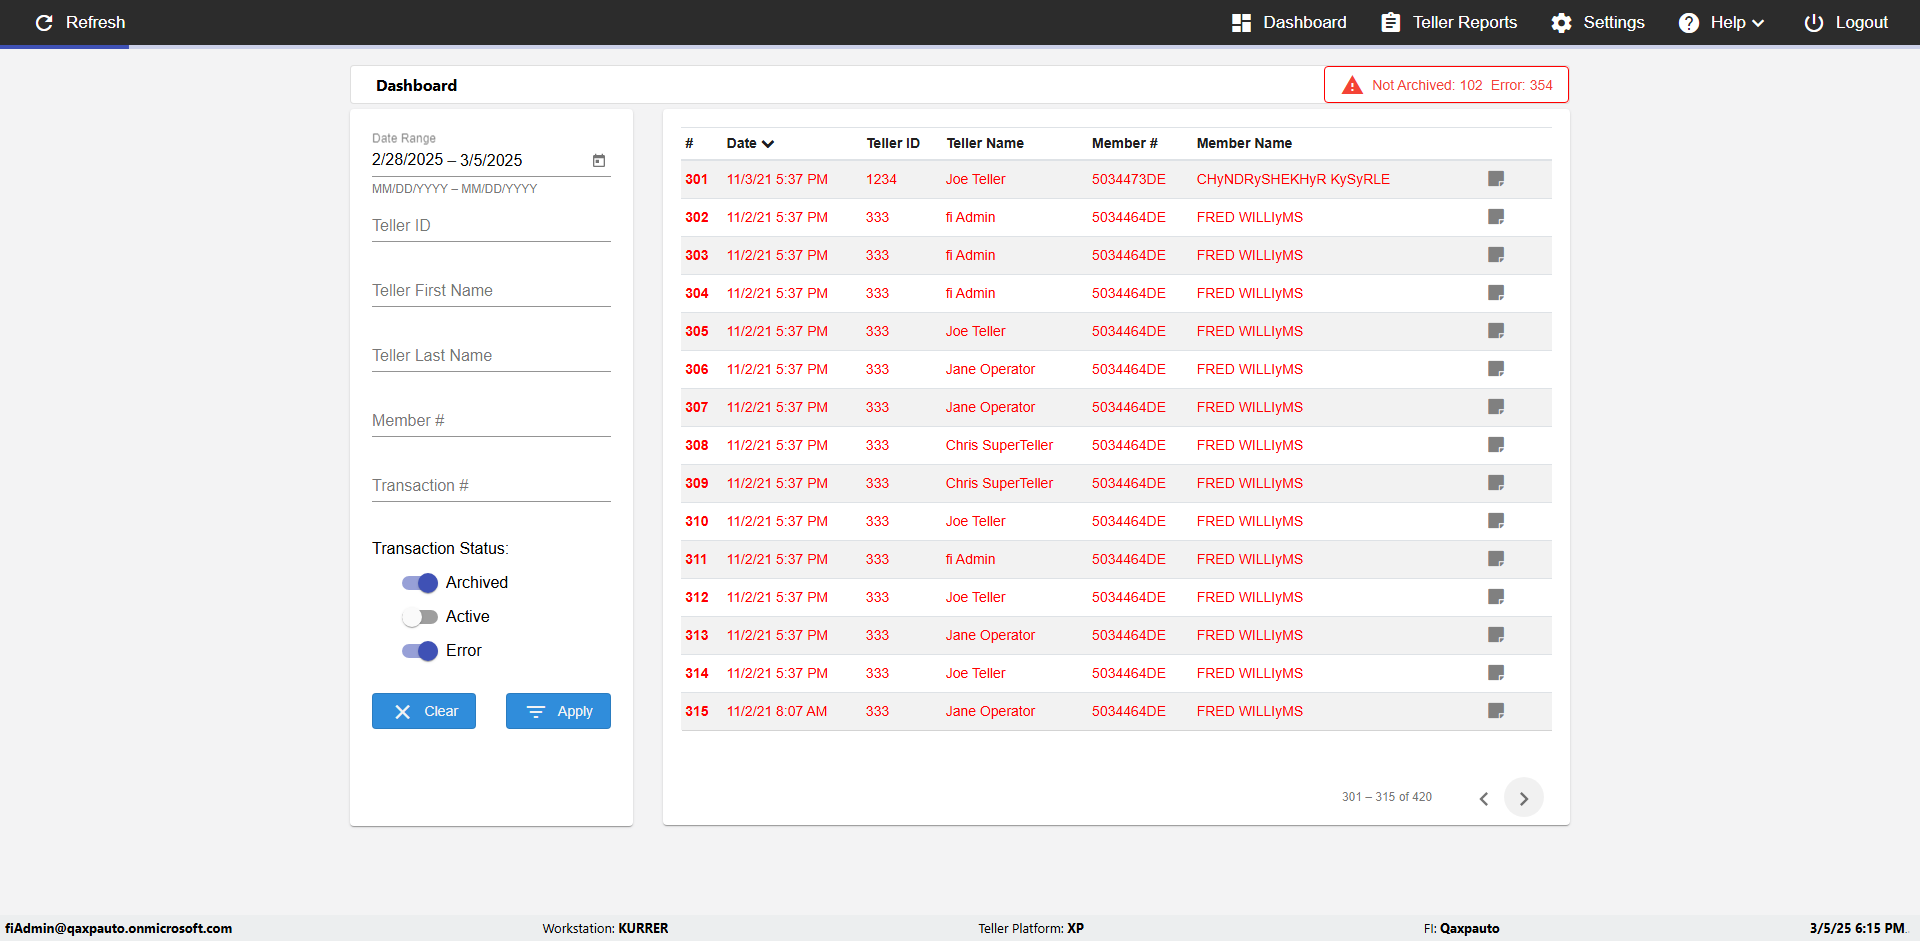Click fi Admin in row 302
Screen dimensions: 1920x941
tap(970, 217)
